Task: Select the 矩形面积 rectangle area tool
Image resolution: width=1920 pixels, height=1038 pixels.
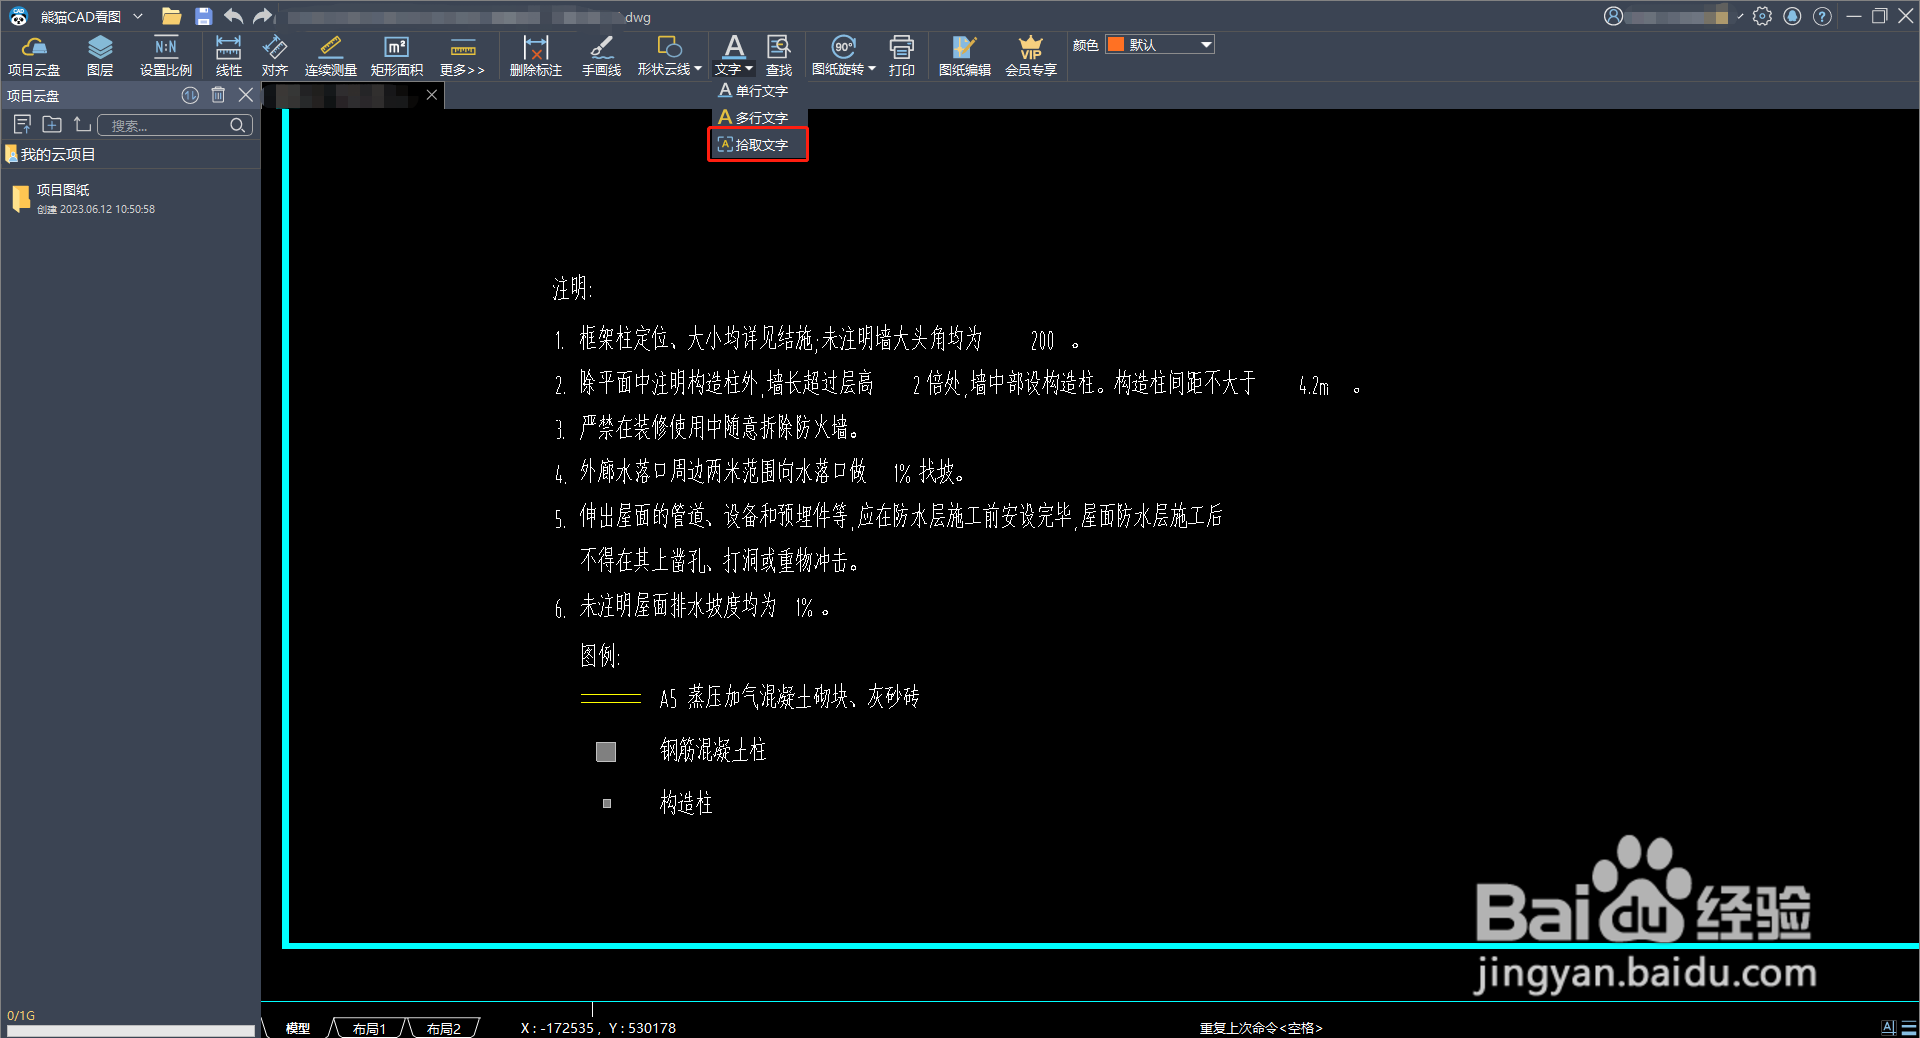Action: point(397,56)
